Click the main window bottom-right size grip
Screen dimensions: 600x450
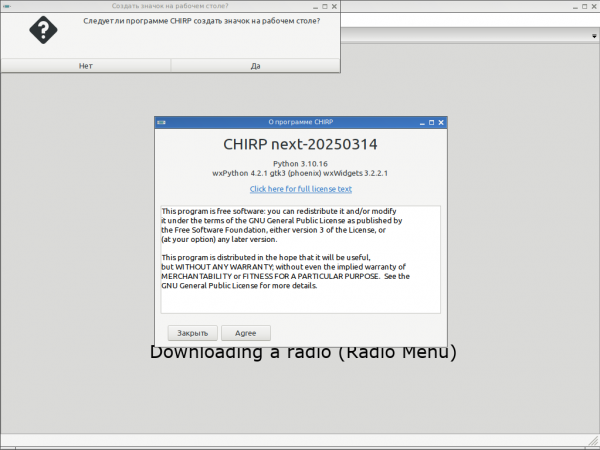coord(593,440)
